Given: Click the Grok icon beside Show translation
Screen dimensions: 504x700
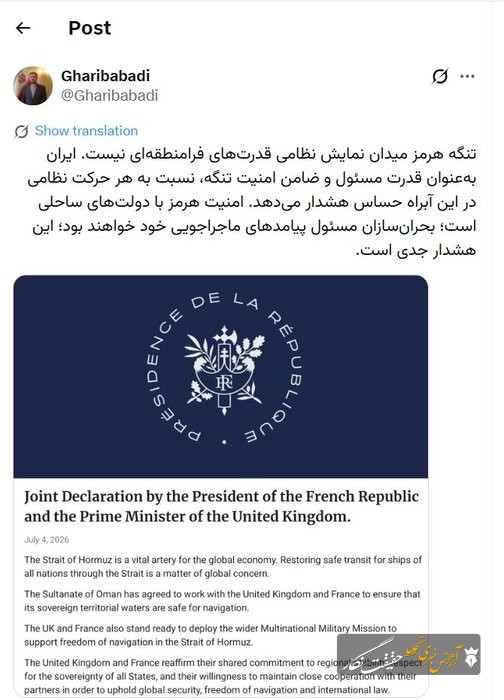Looking at the screenshot, I should (21, 131).
